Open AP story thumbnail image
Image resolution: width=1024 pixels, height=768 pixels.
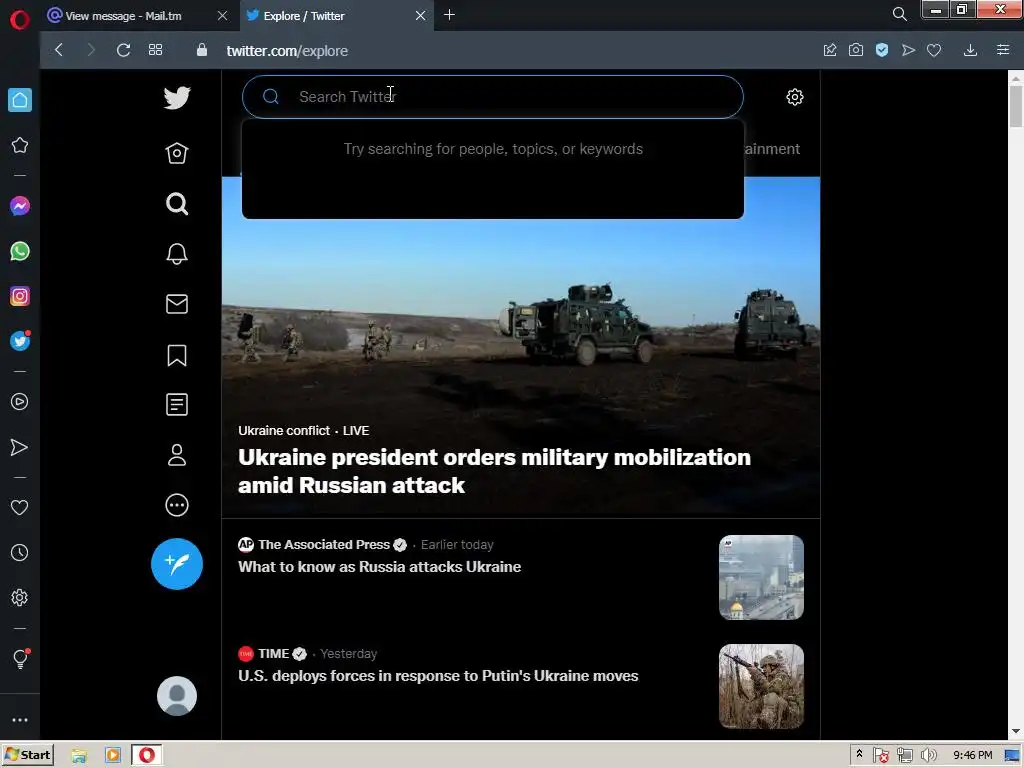[761, 577]
